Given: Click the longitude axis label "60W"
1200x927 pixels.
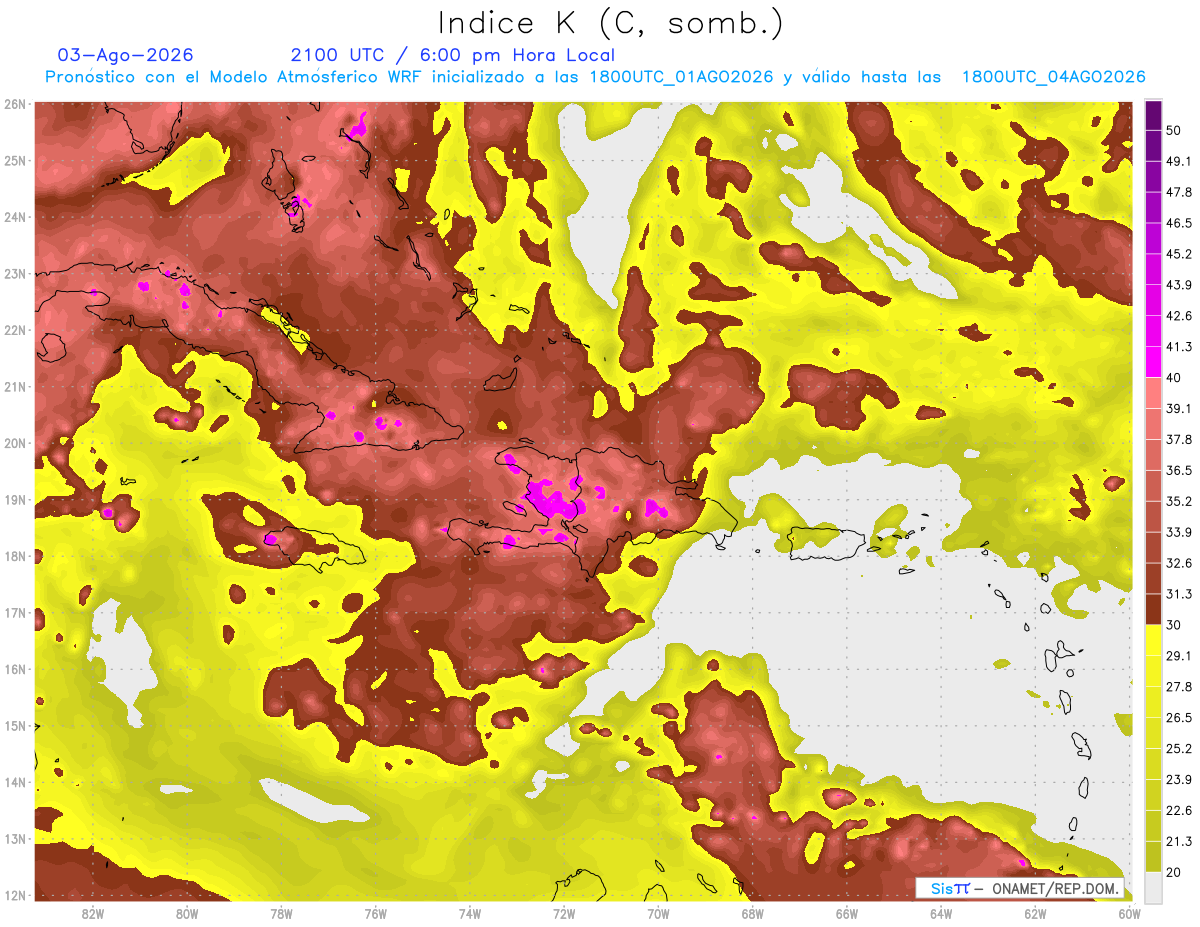Looking at the screenshot, I should coord(1129,913).
